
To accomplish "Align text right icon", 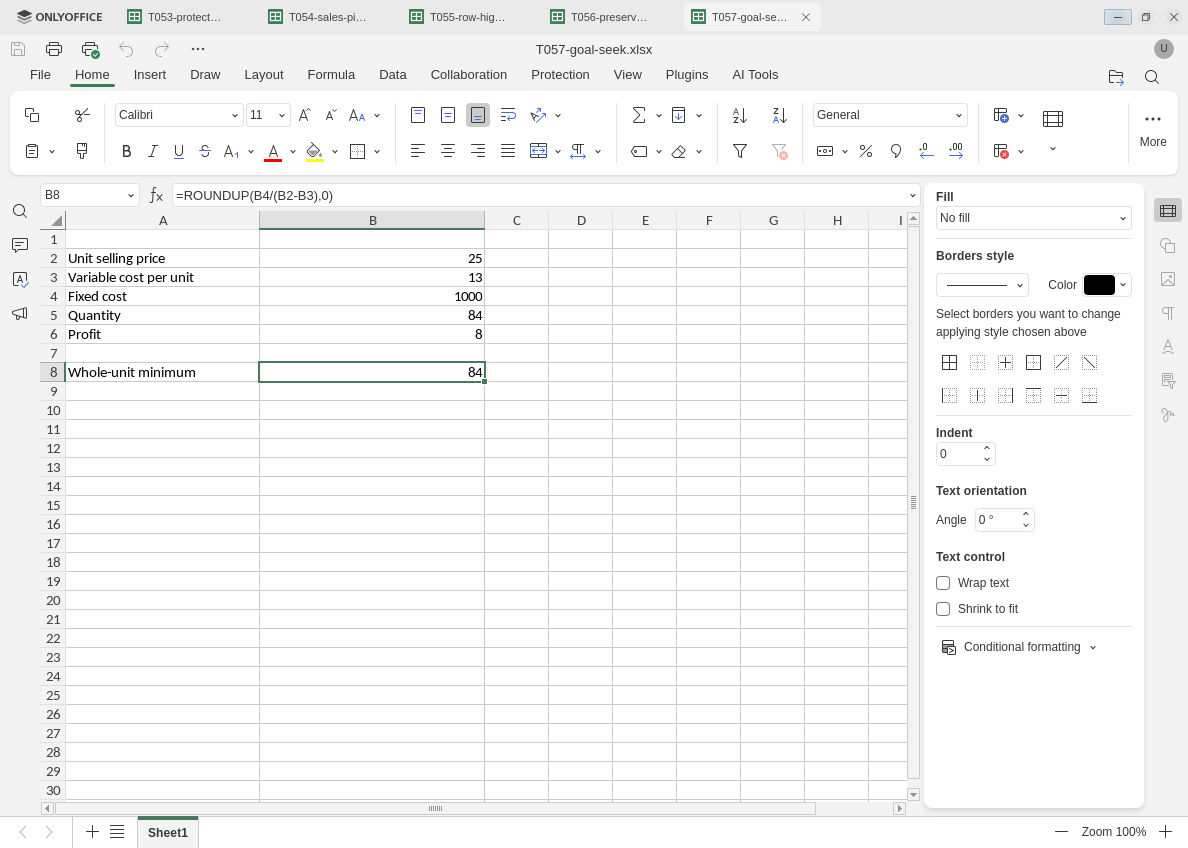I will [x=478, y=152].
